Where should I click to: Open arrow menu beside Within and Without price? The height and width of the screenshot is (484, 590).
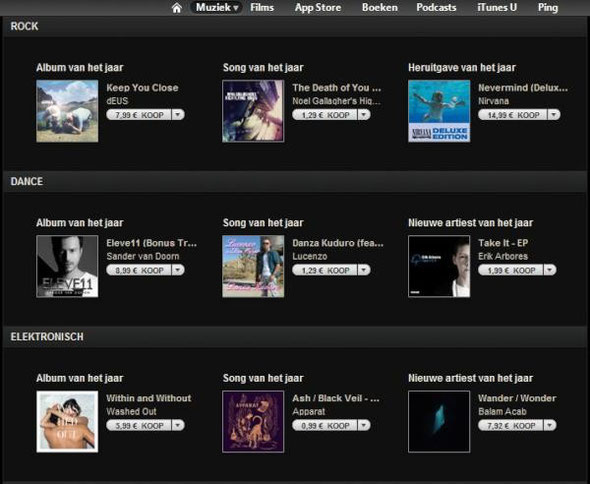pos(178,425)
